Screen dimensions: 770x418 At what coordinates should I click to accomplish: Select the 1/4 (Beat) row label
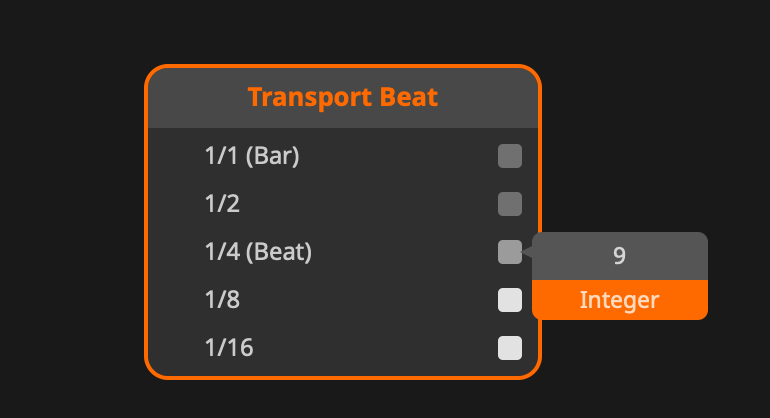tap(258, 252)
